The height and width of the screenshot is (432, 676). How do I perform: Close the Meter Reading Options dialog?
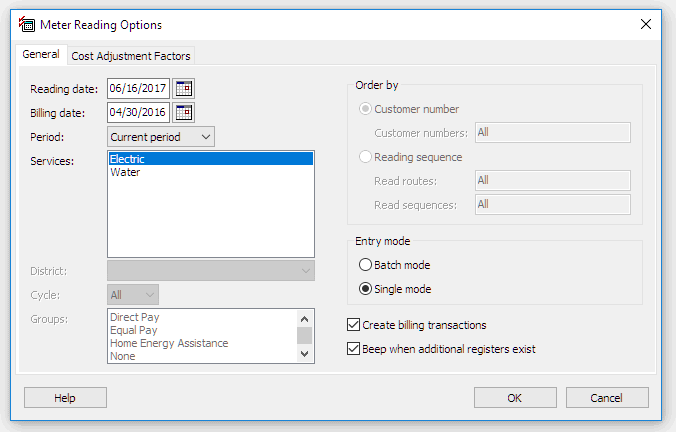(x=645, y=24)
